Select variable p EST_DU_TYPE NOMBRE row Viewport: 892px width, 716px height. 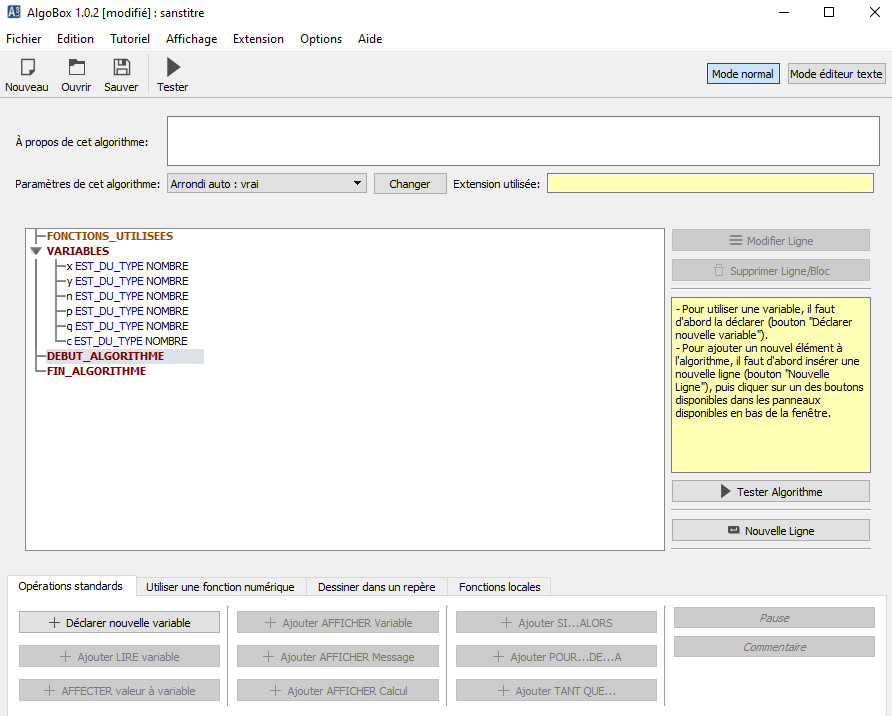[x=127, y=311]
